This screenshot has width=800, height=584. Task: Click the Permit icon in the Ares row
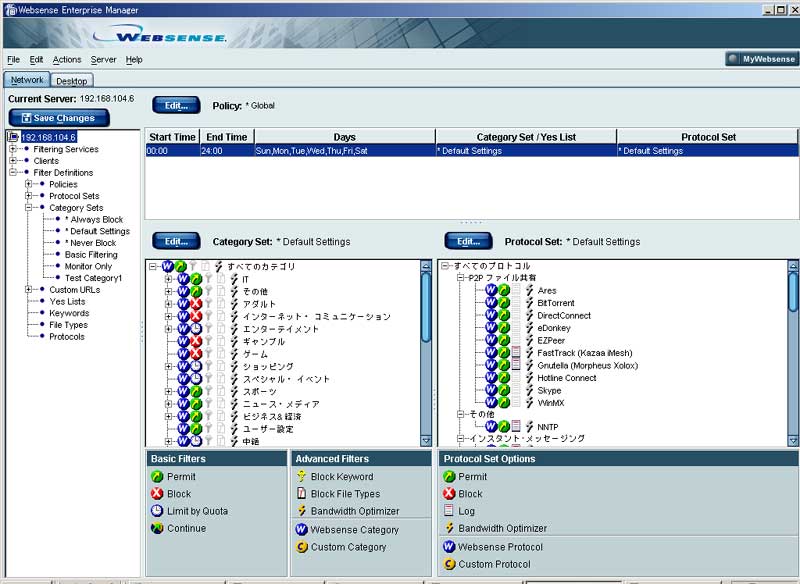coord(504,290)
